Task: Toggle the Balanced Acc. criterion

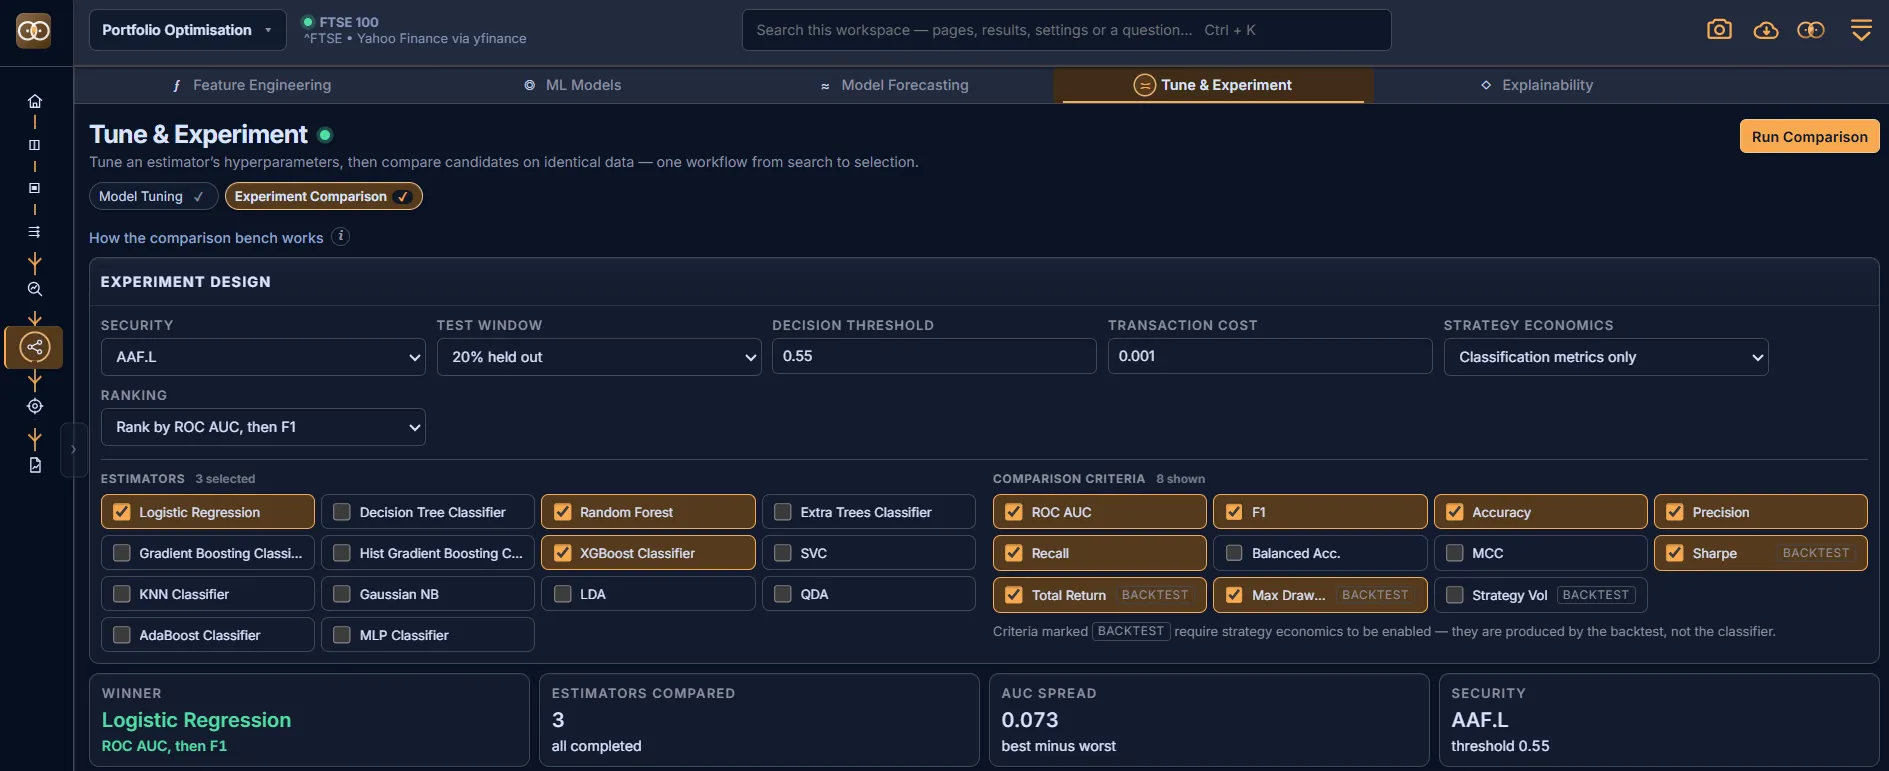Action: click(x=1234, y=553)
